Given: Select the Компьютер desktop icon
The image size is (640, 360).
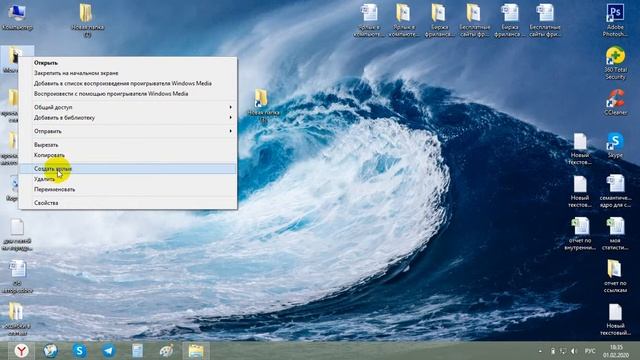Looking at the screenshot, I should pyautogui.click(x=17, y=17).
